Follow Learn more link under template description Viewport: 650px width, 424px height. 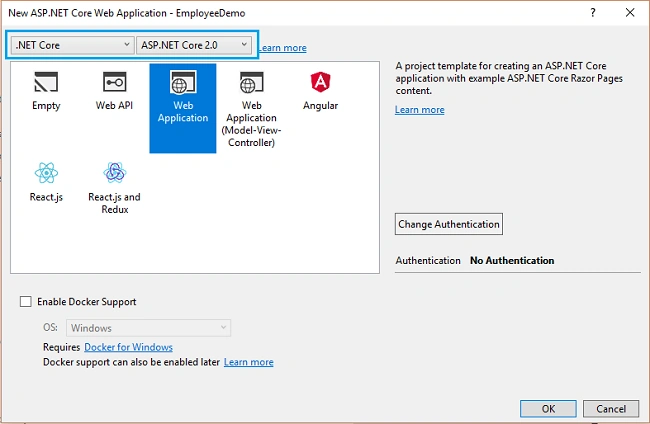(x=420, y=110)
